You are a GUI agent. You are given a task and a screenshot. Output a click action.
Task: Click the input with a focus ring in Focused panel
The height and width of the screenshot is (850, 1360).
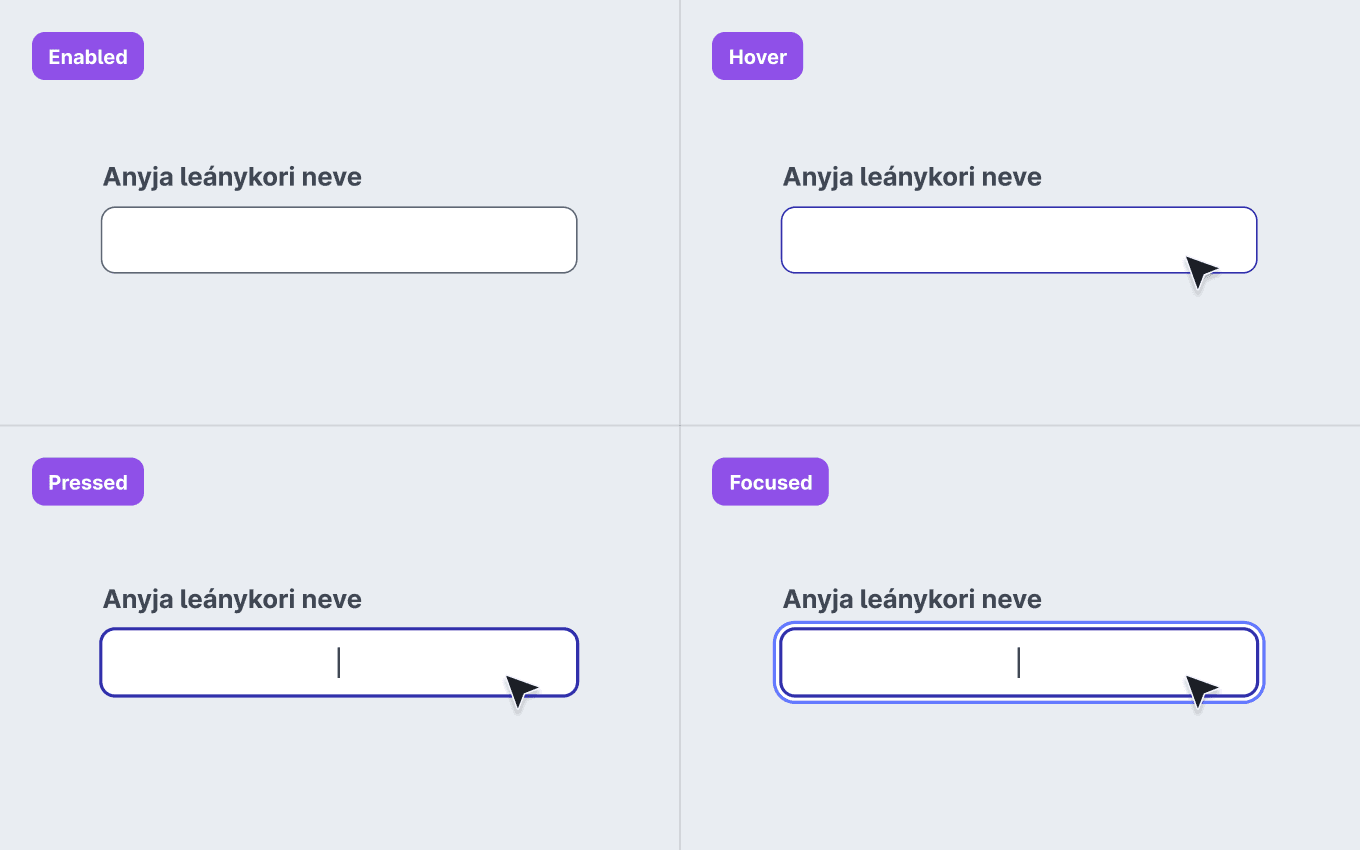[x=1019, y=662]
